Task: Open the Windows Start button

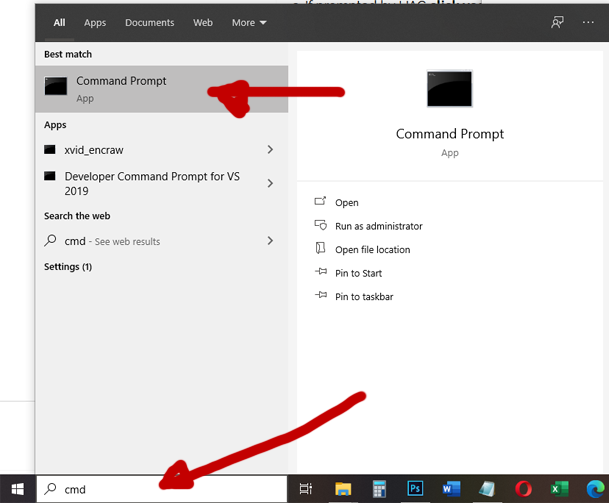Action: point(17,489)
